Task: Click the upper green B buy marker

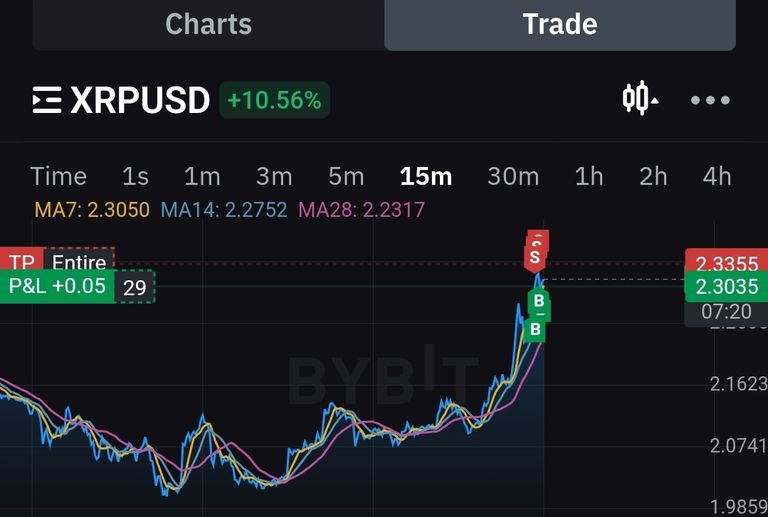Action: pos(539,301)
